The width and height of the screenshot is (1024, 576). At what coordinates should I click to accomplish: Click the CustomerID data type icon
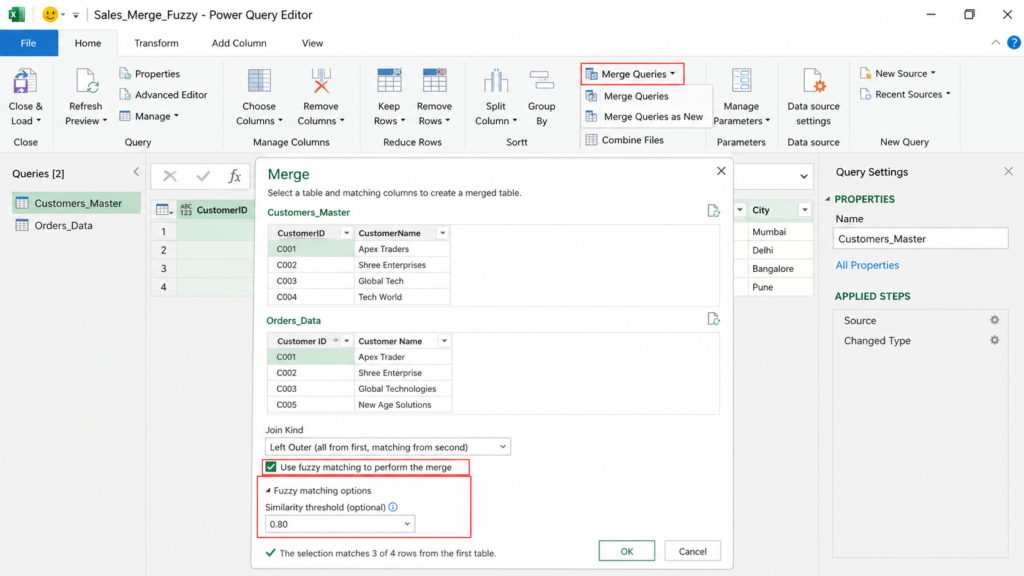[186, 210]
